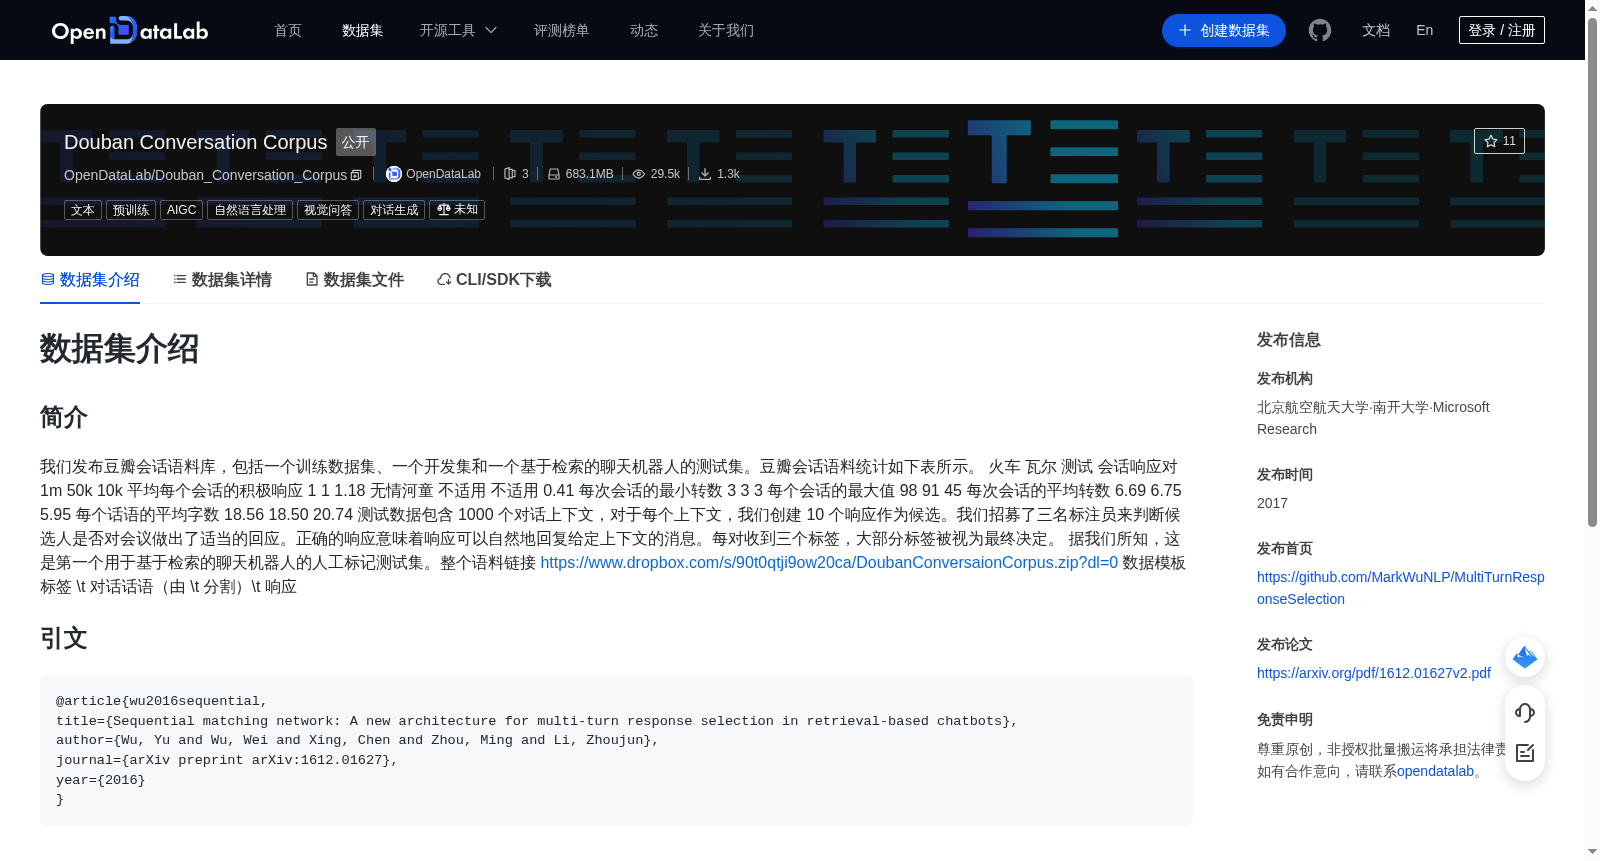Click the 对话生成 tag
This screenshot has width=1600, height=861.
(x=394, y=210)
